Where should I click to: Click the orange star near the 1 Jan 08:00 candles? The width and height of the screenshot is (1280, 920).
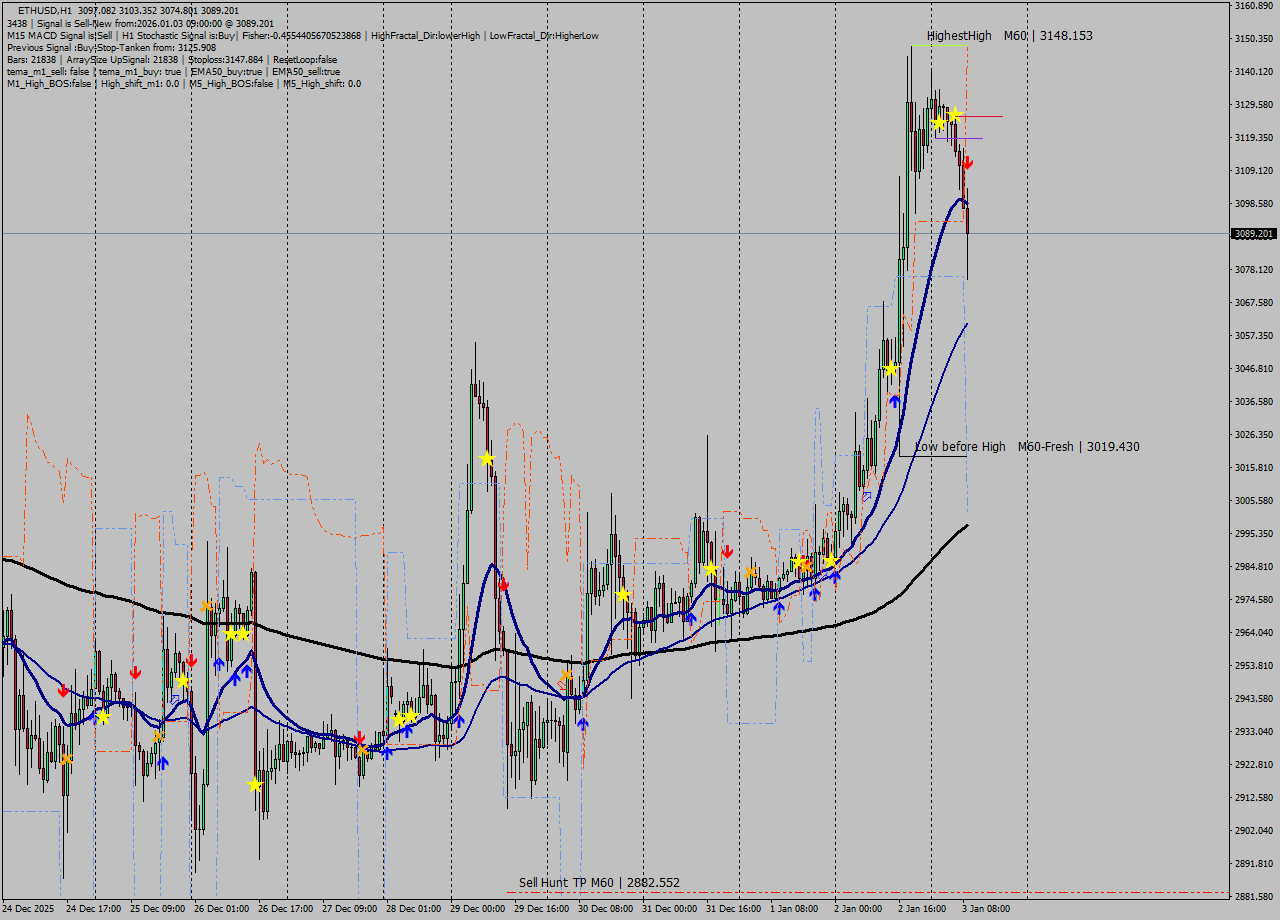805,566
